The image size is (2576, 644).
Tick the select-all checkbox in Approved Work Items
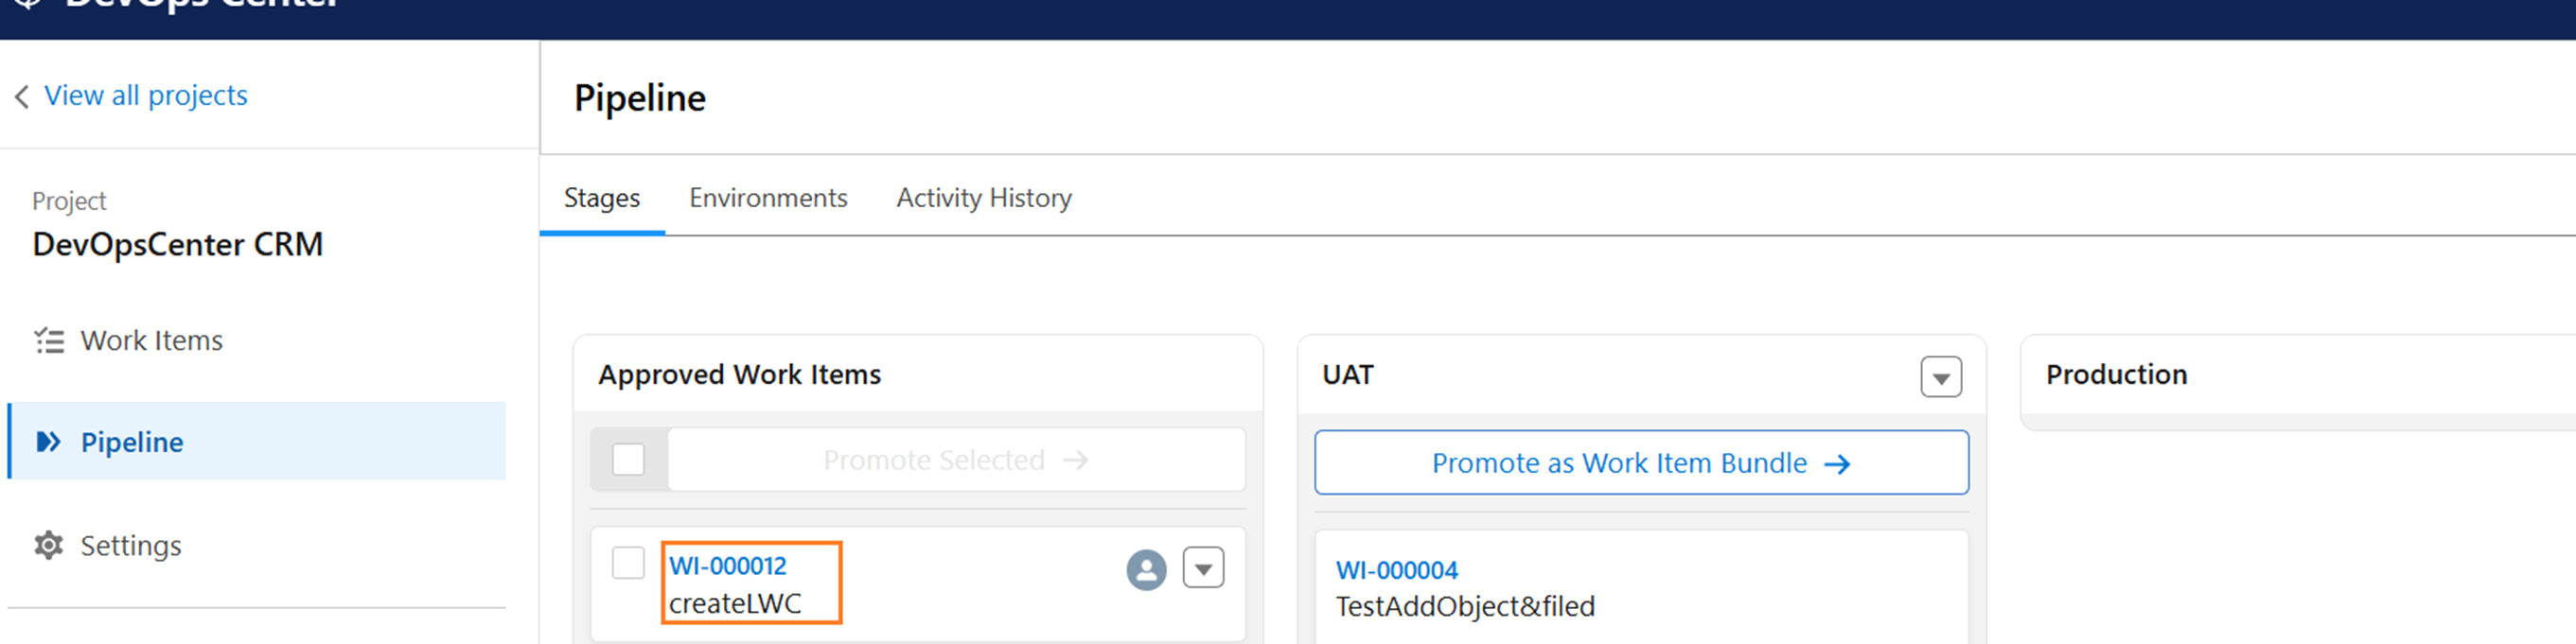(x=628, y=460)
